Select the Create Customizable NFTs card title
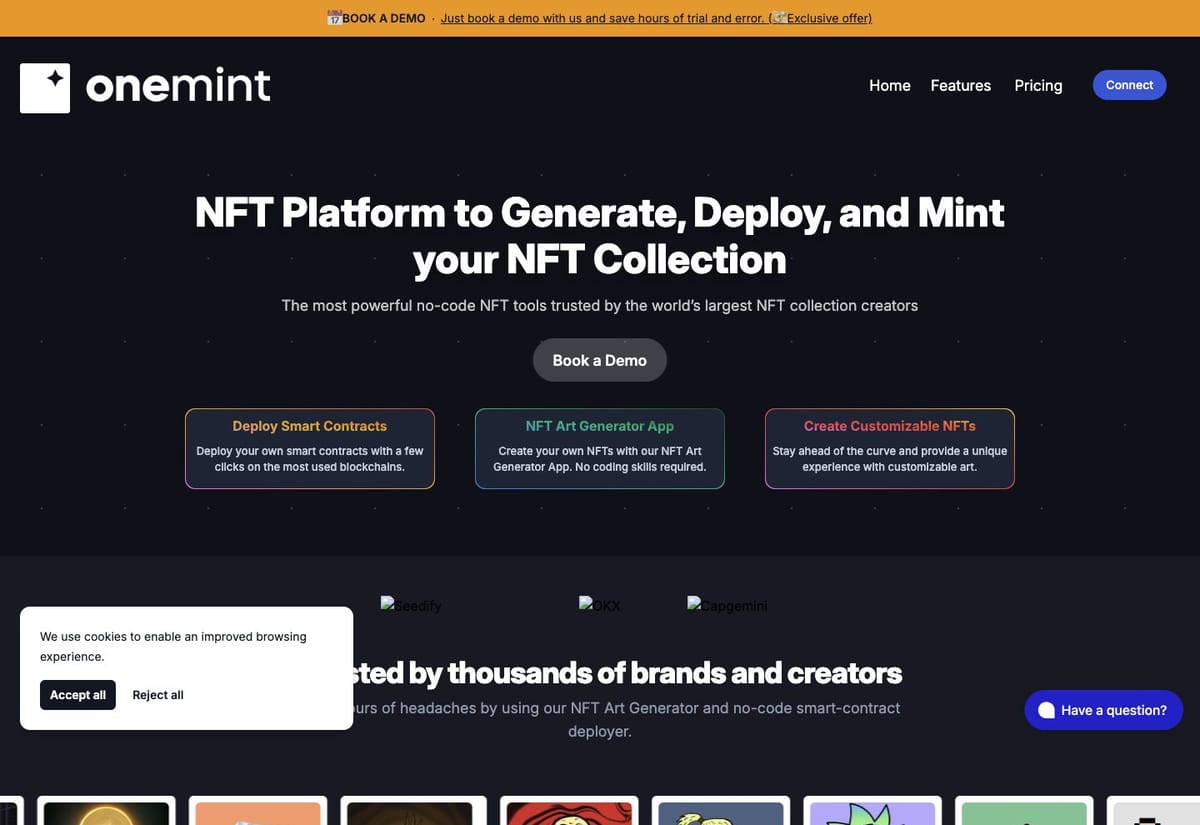1200x825 pixels. click(x=890, y=426)
